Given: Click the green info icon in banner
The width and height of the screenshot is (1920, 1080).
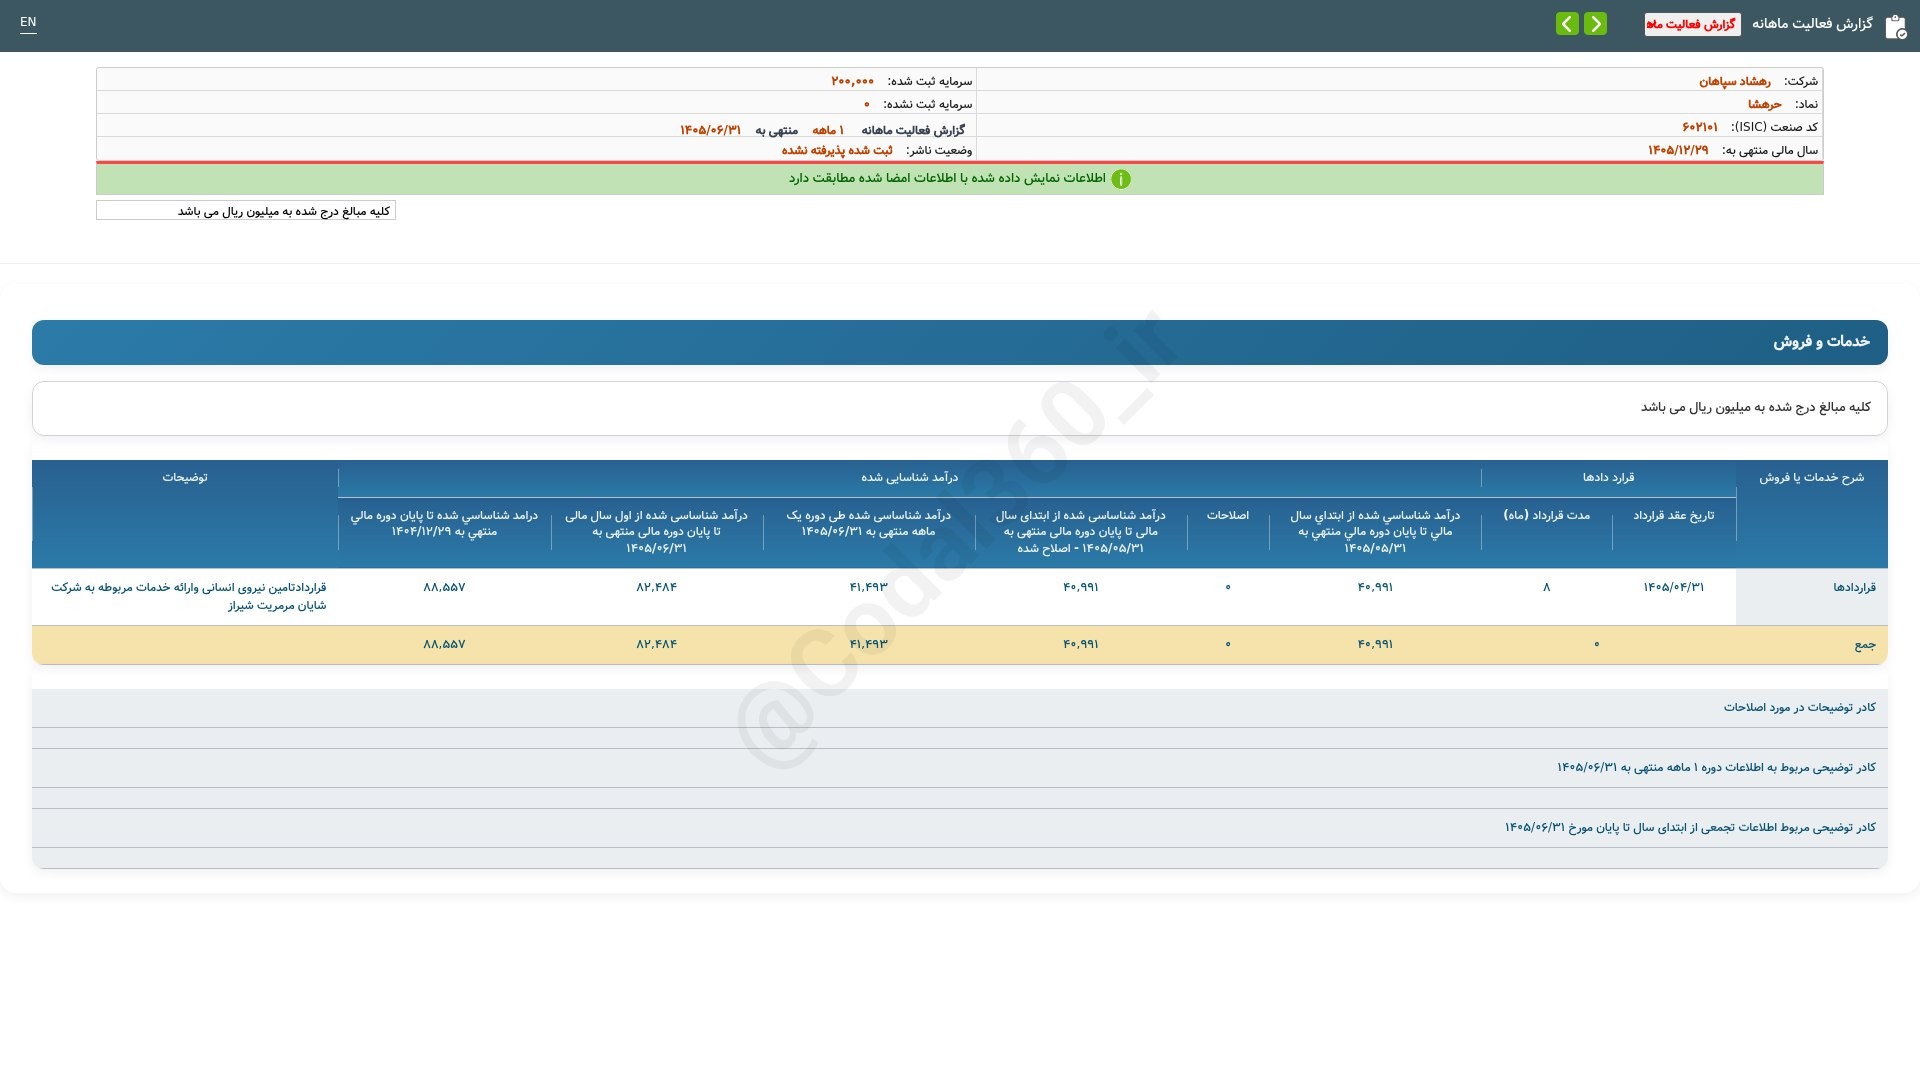Looking at the screenshot, I should tap(1121, 179).
